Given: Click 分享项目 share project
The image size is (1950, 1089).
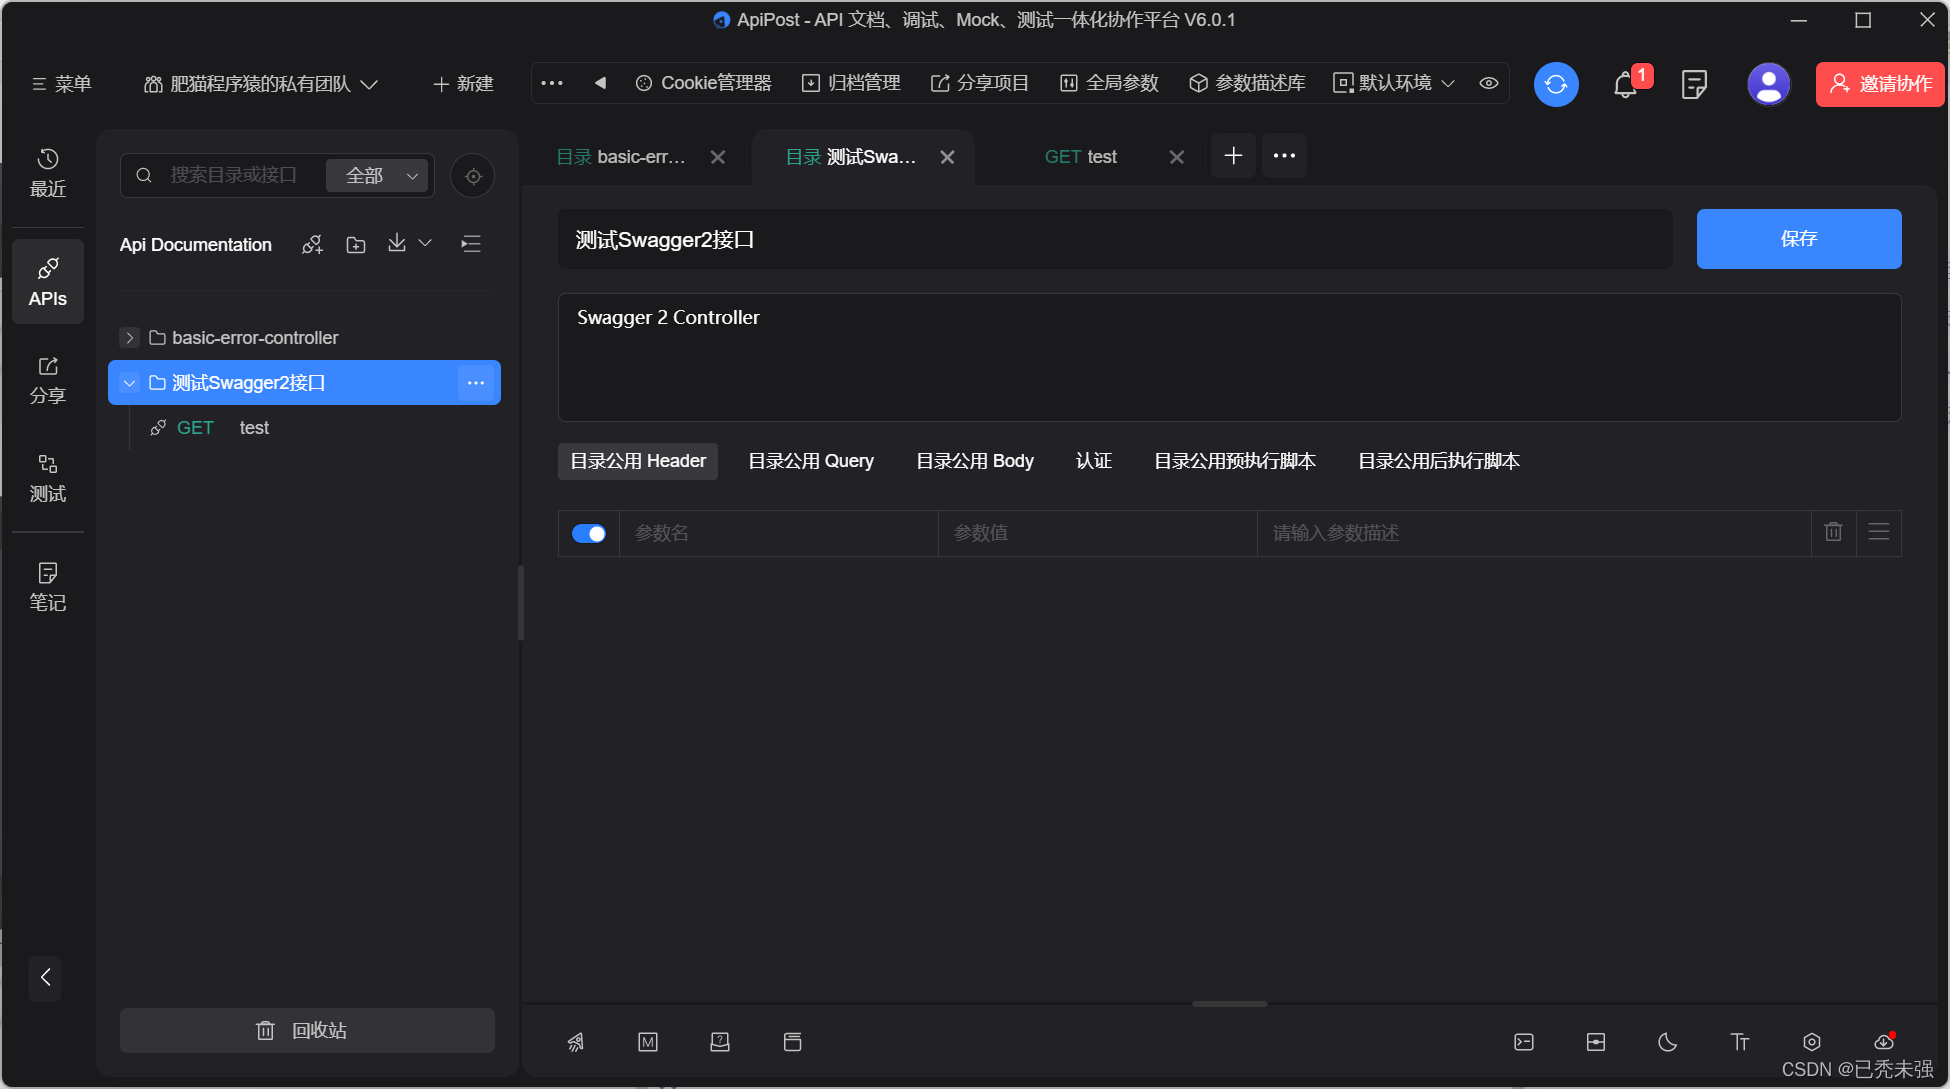Looking at the screenshot, I should tap(980, 83).
